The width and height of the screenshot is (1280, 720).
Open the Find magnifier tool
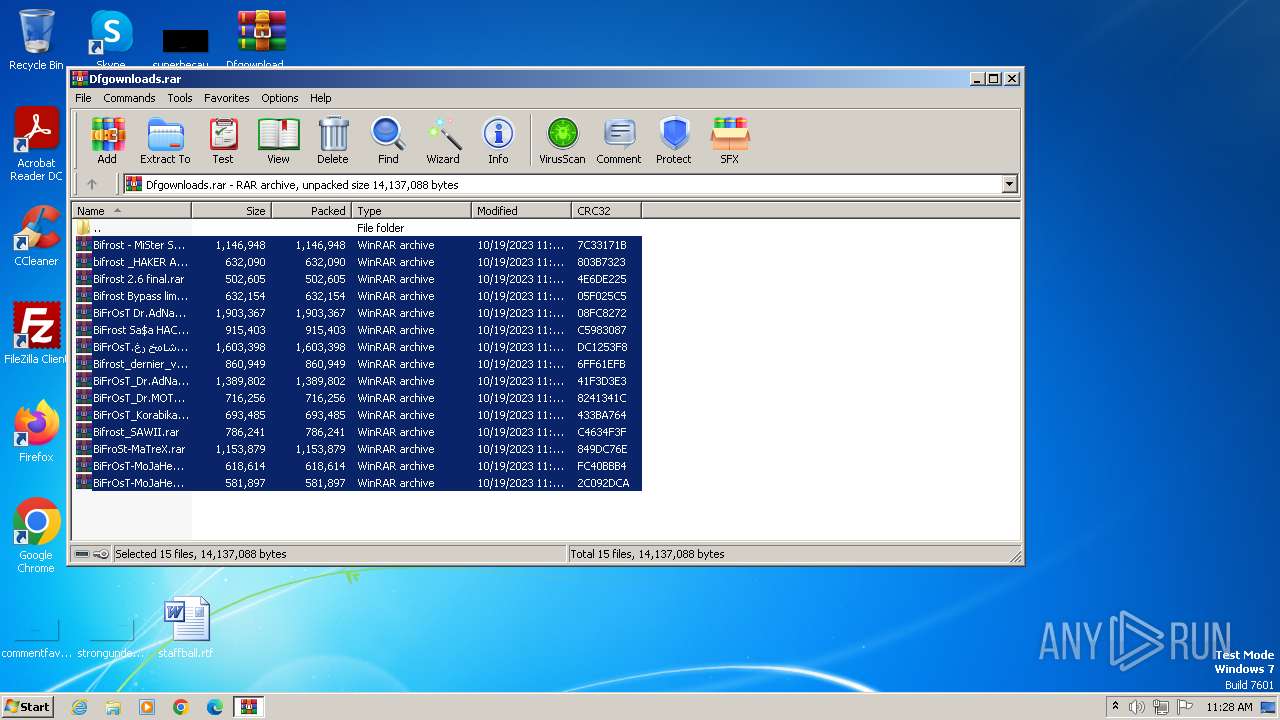click(388, 141)
